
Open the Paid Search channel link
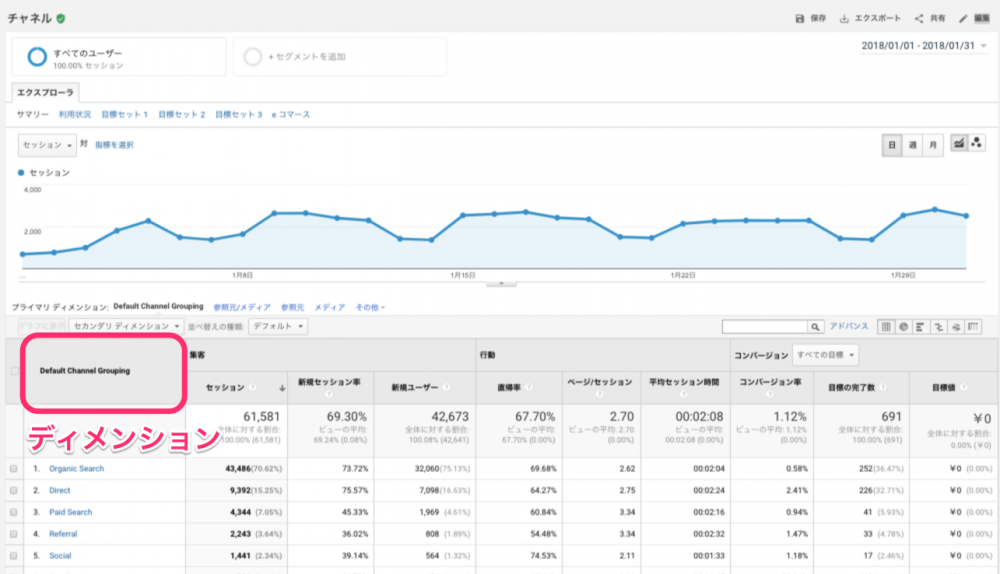point(70,512)
